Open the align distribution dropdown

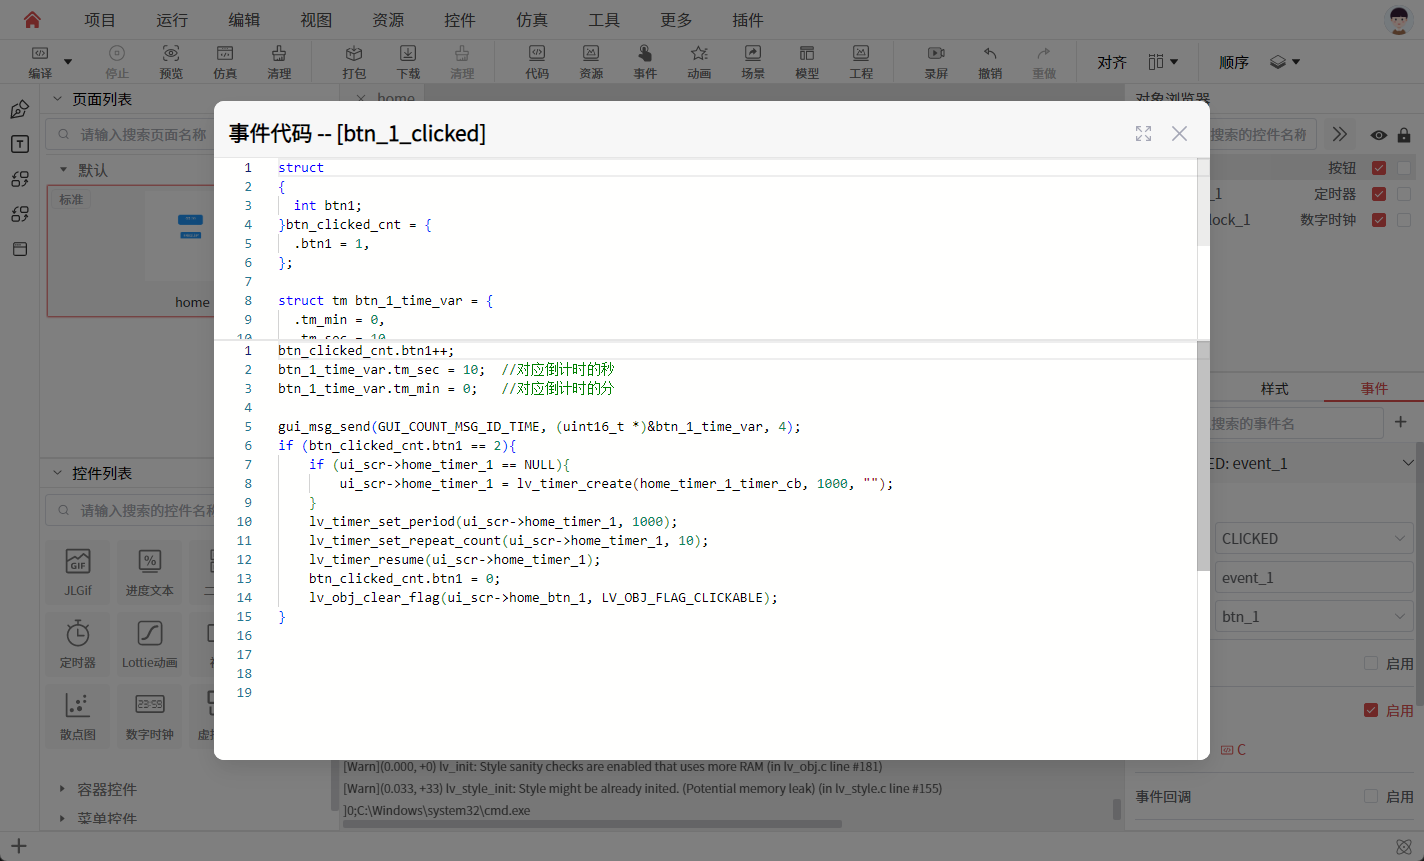tap(1163, 62)
